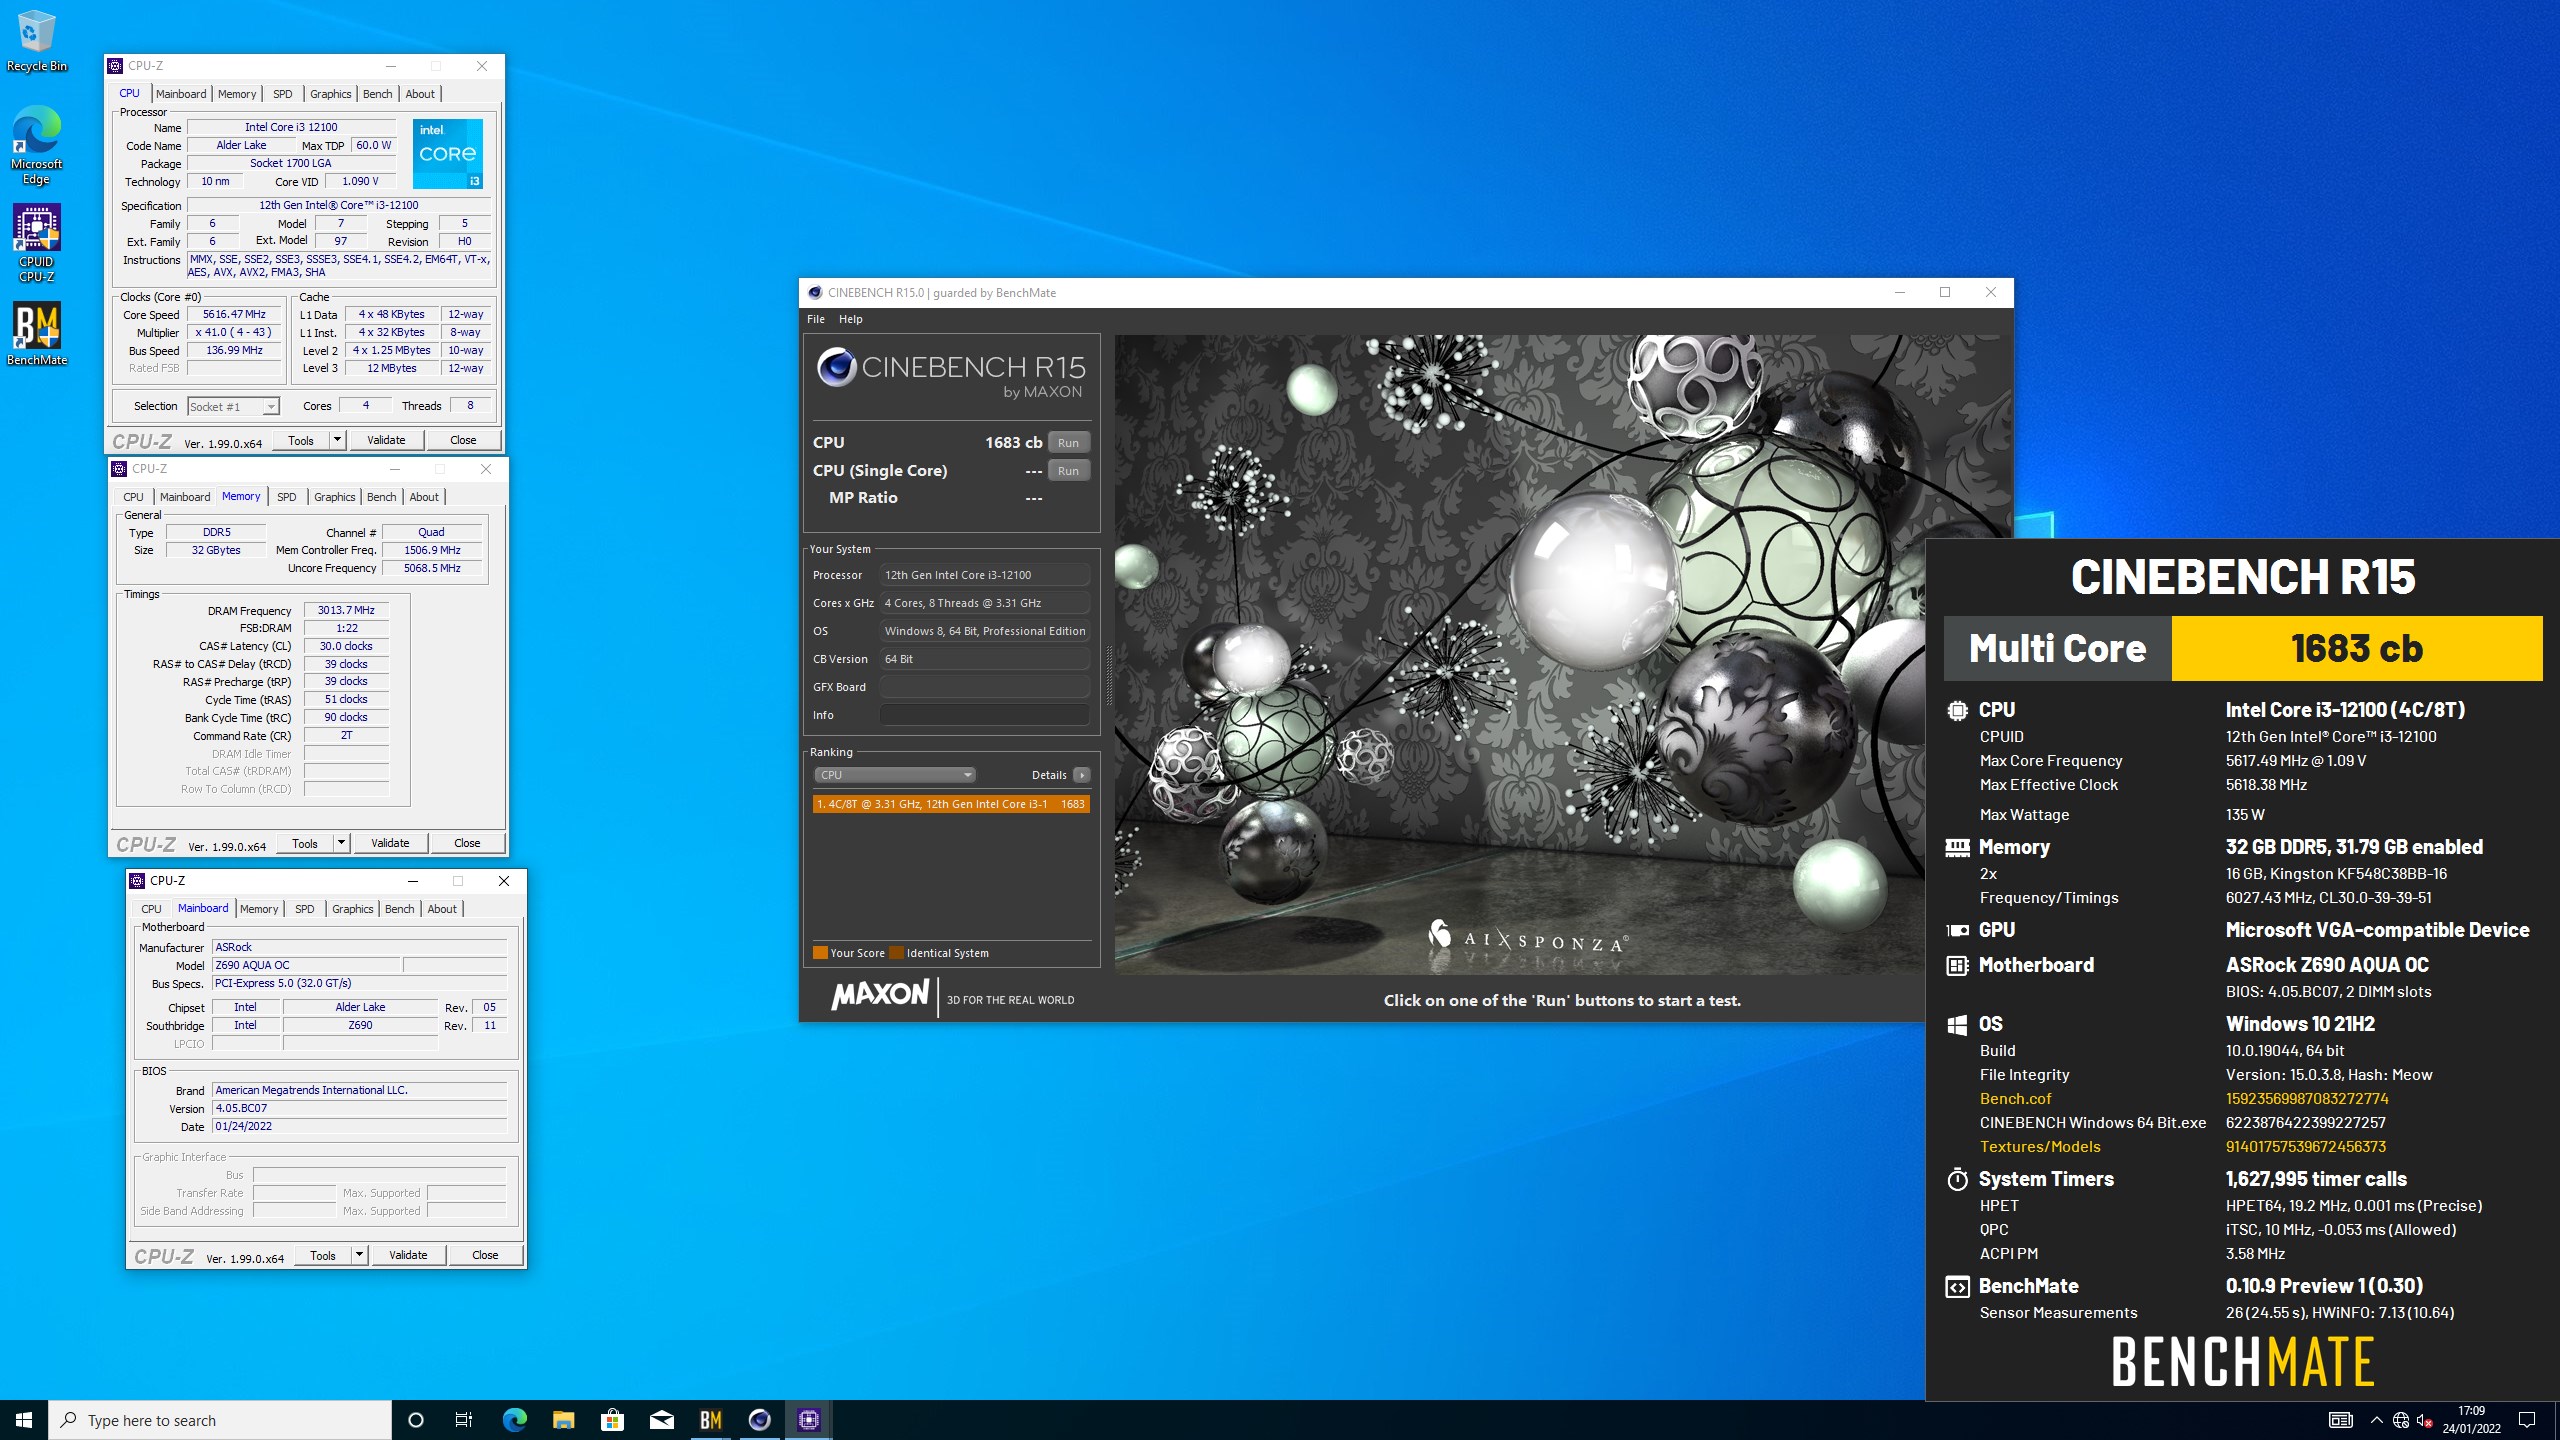
Task: Open Tools dropdown arrow in CPU window
Action: (x=337, y=440)
